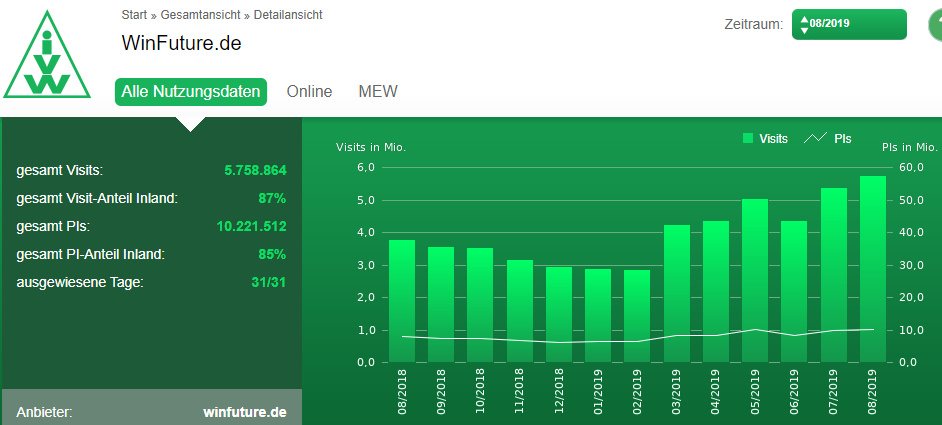Image resolution: width=942 pixels, height=425 pixels.
Task: Click the 'gesamt PIs:' label
Action: pos(53,227)
